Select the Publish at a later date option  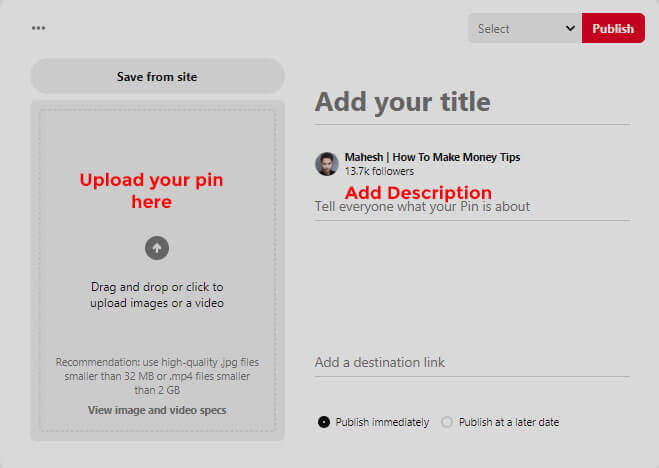coord(447,422)
